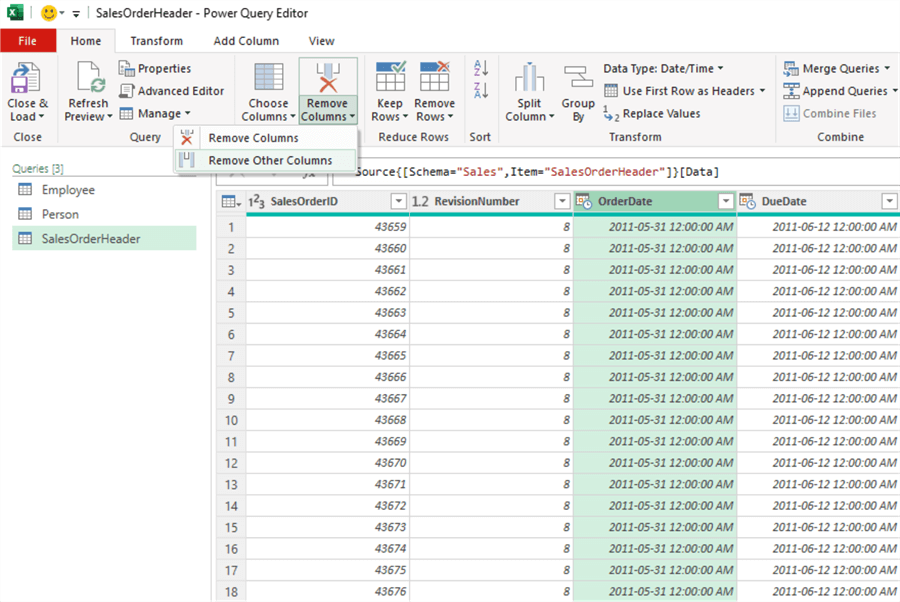Open the File tab

27,41
